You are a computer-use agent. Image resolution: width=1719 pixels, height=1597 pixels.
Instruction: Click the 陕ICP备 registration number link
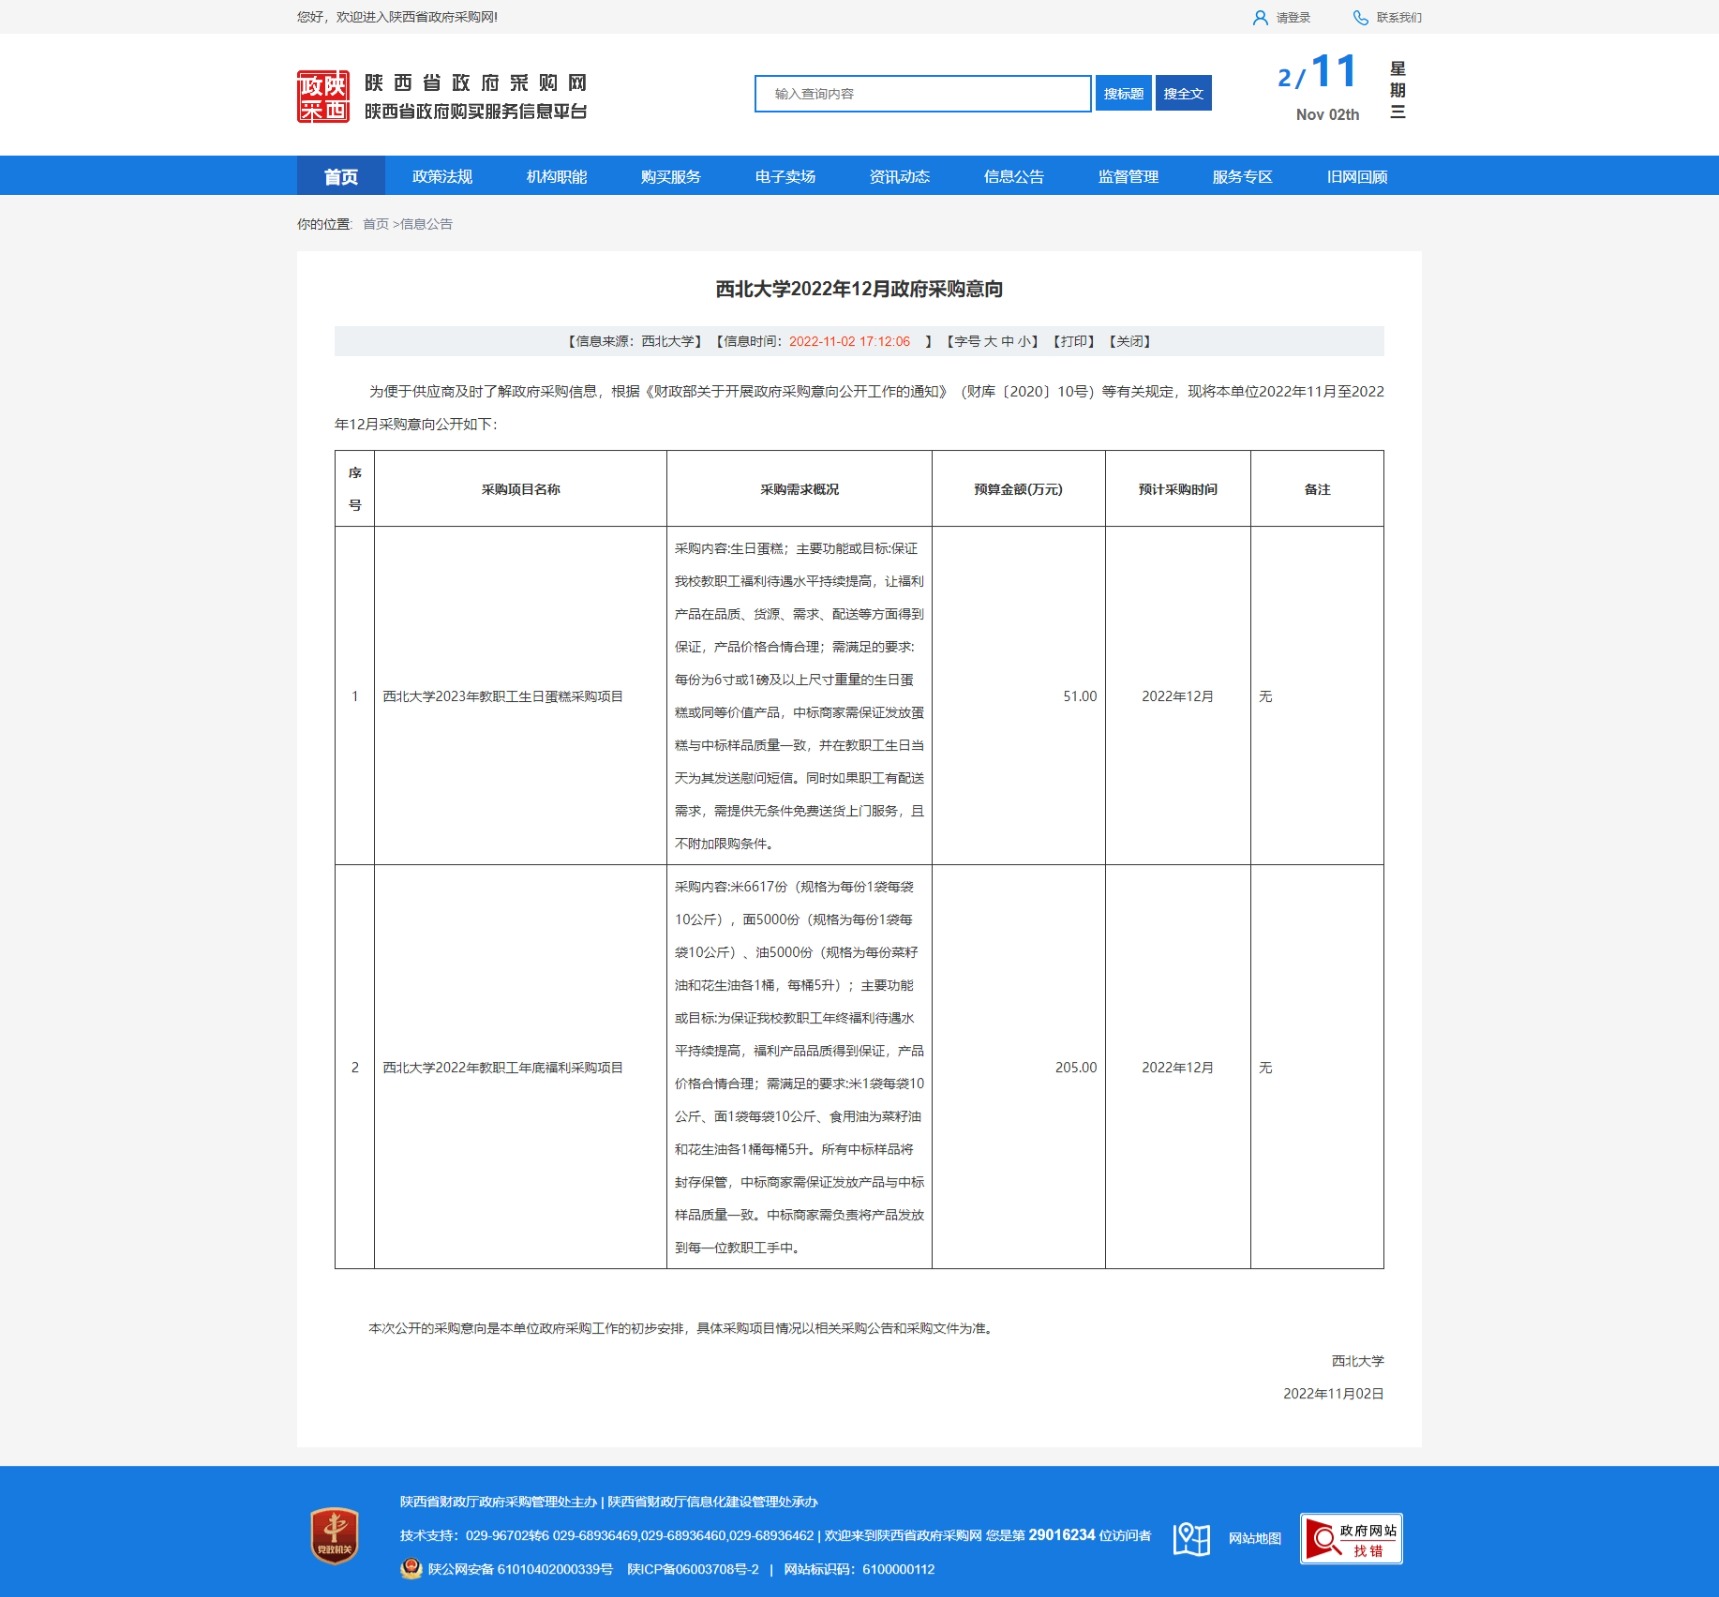(692, 1569)
